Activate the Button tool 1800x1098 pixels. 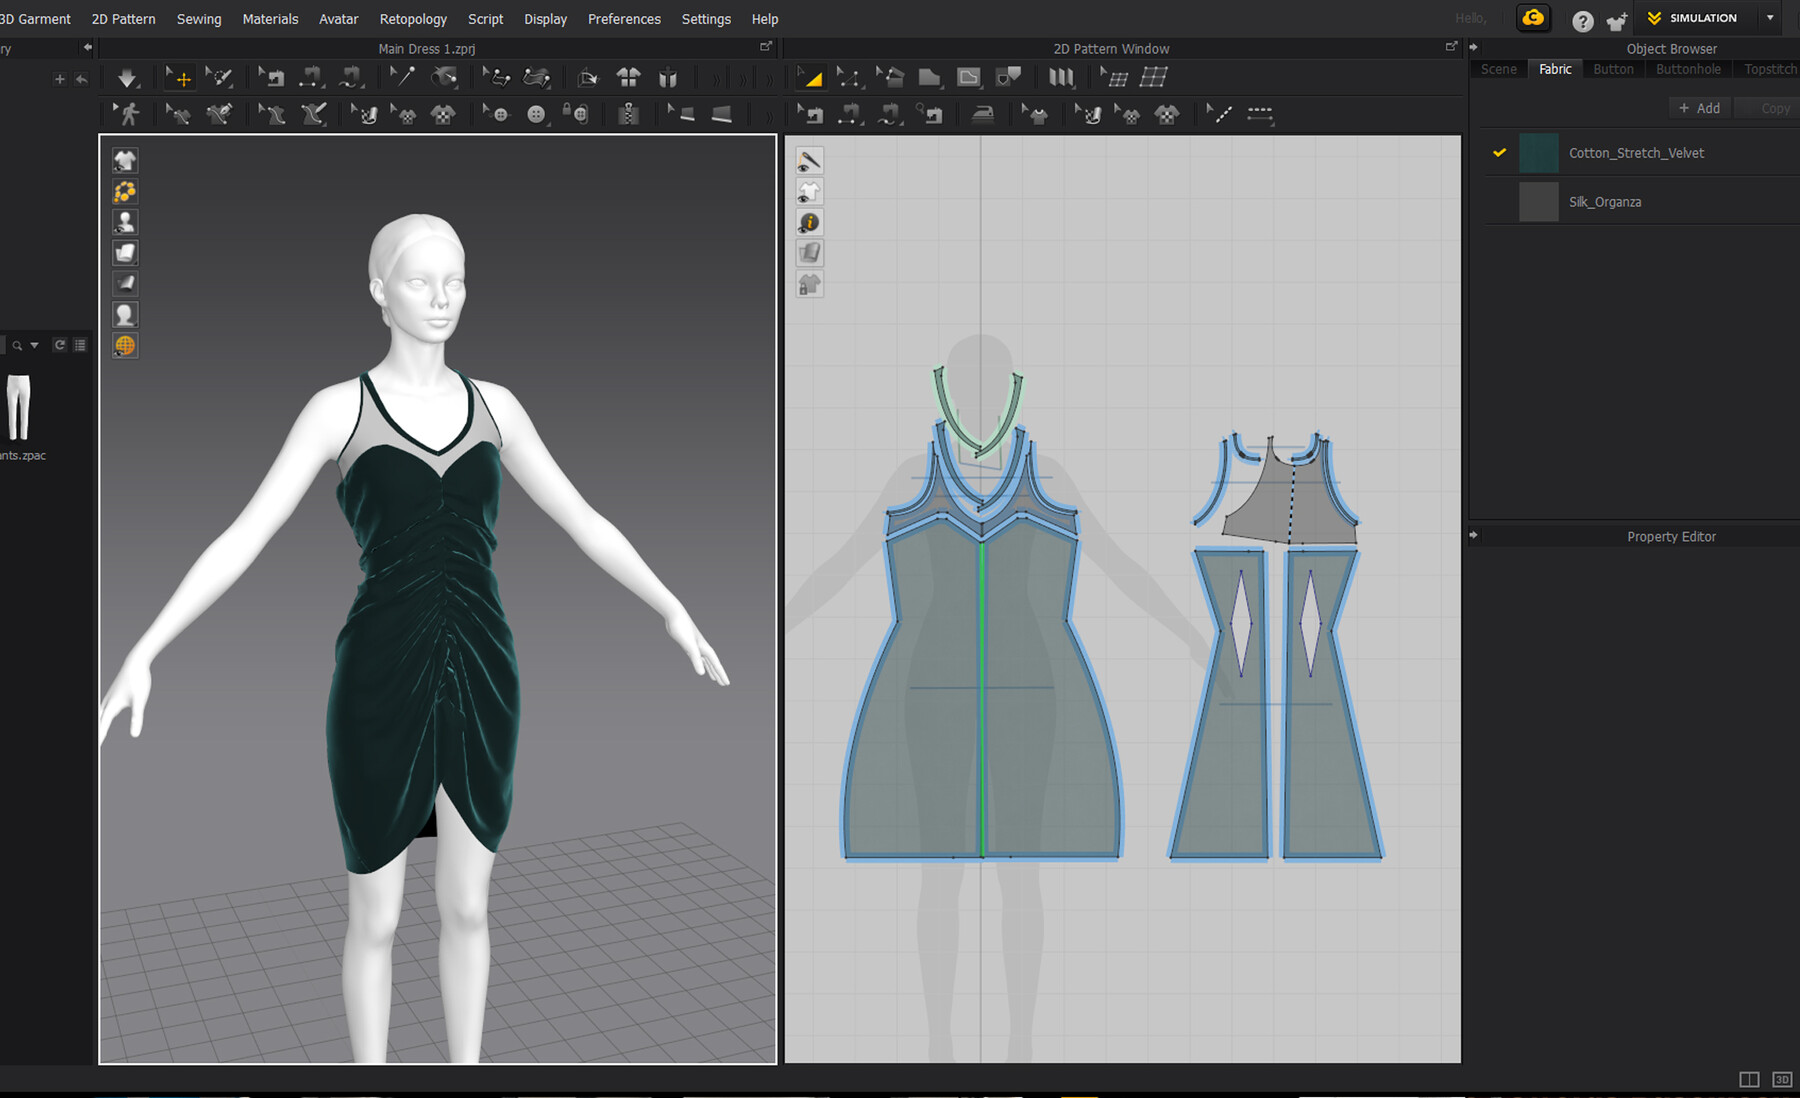point(535,113)
